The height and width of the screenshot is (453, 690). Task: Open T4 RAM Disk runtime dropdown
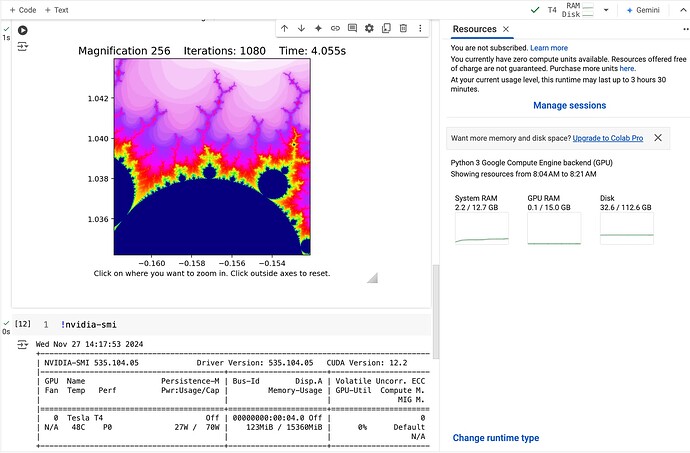coord(606,10)
